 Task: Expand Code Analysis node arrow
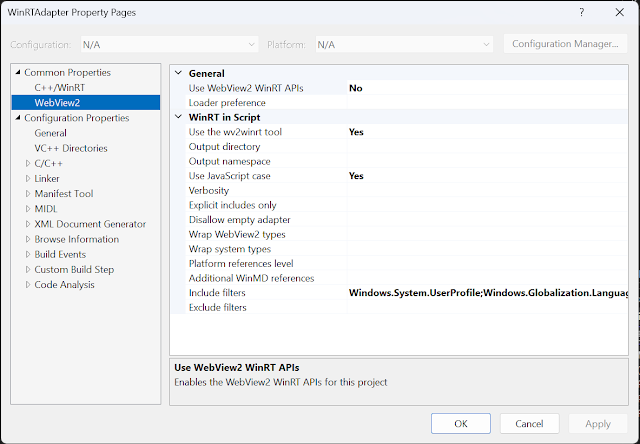28,284
